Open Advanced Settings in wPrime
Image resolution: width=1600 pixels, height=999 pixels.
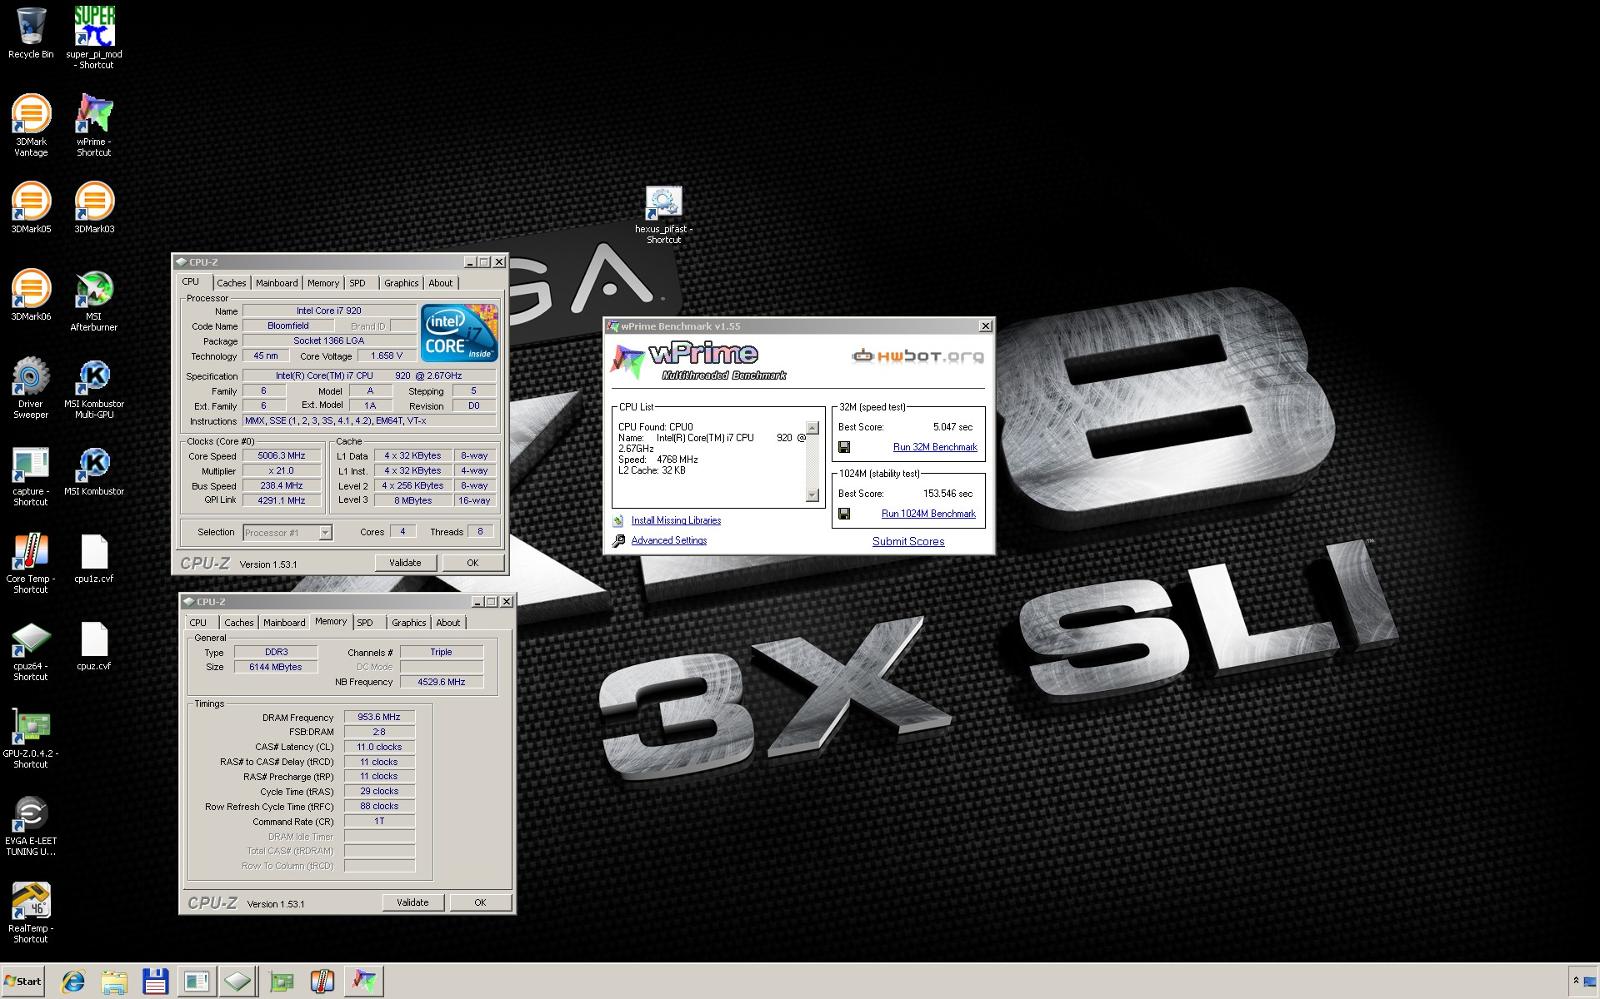pos(669,541)
